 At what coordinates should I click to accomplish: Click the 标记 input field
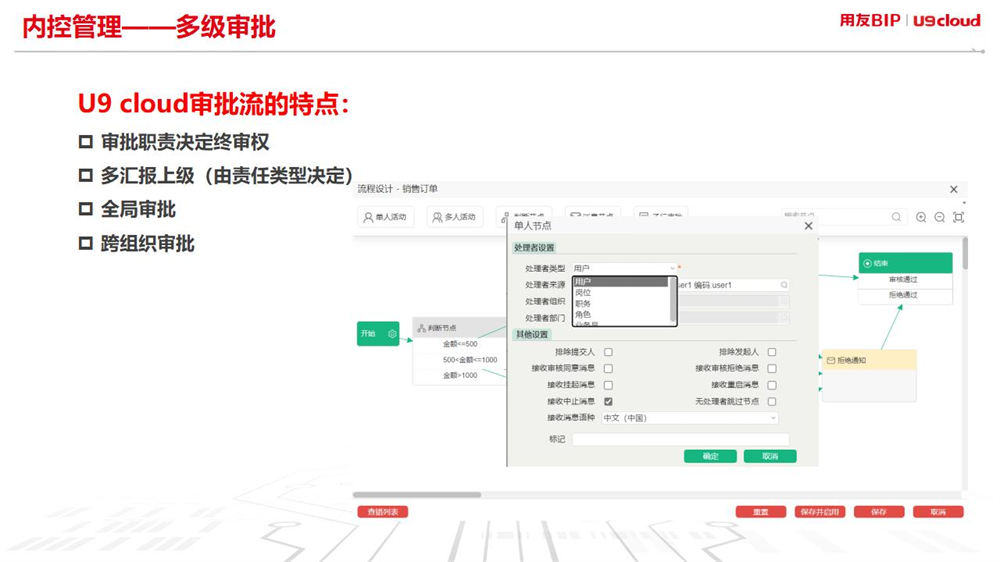point(680,439)
